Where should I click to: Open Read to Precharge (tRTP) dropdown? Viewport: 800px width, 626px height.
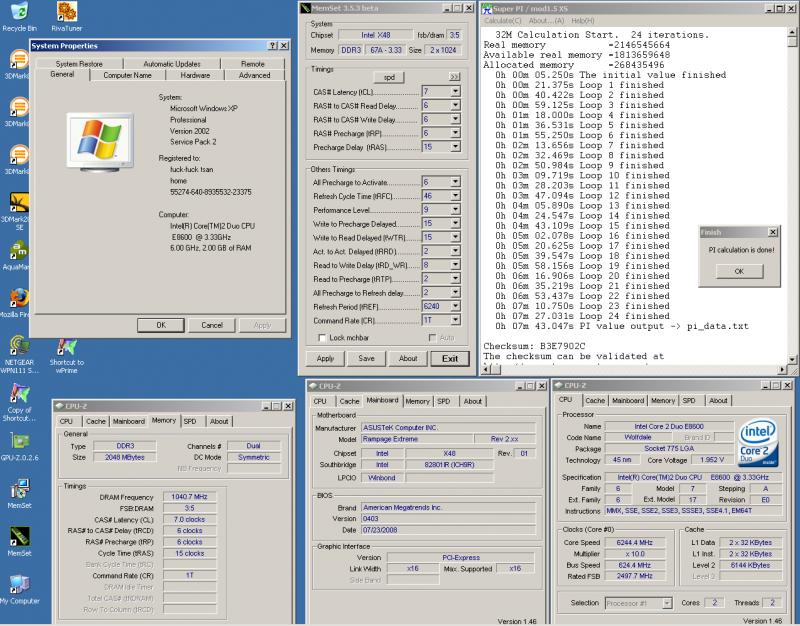(455, 278)
